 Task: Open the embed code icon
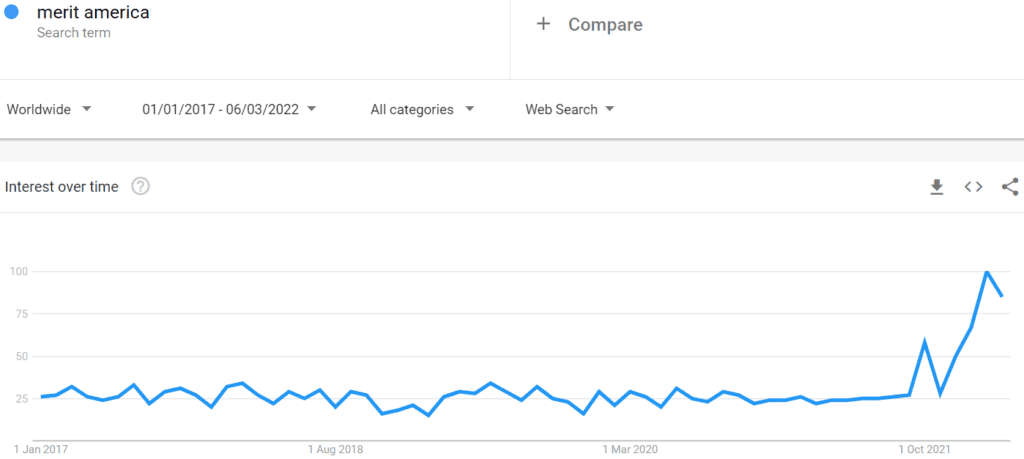(973, 187)
